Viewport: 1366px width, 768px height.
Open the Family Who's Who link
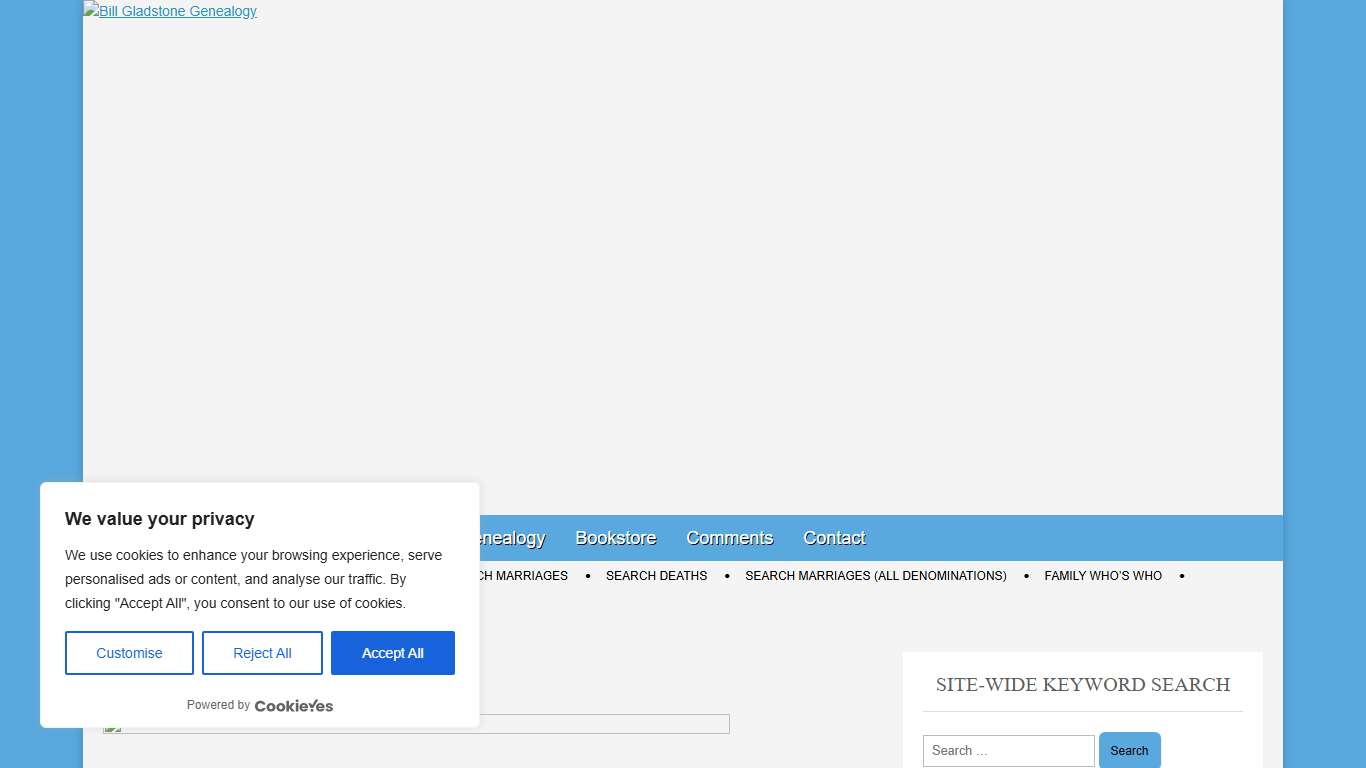pyautogui.click(x=1102, y=576)
